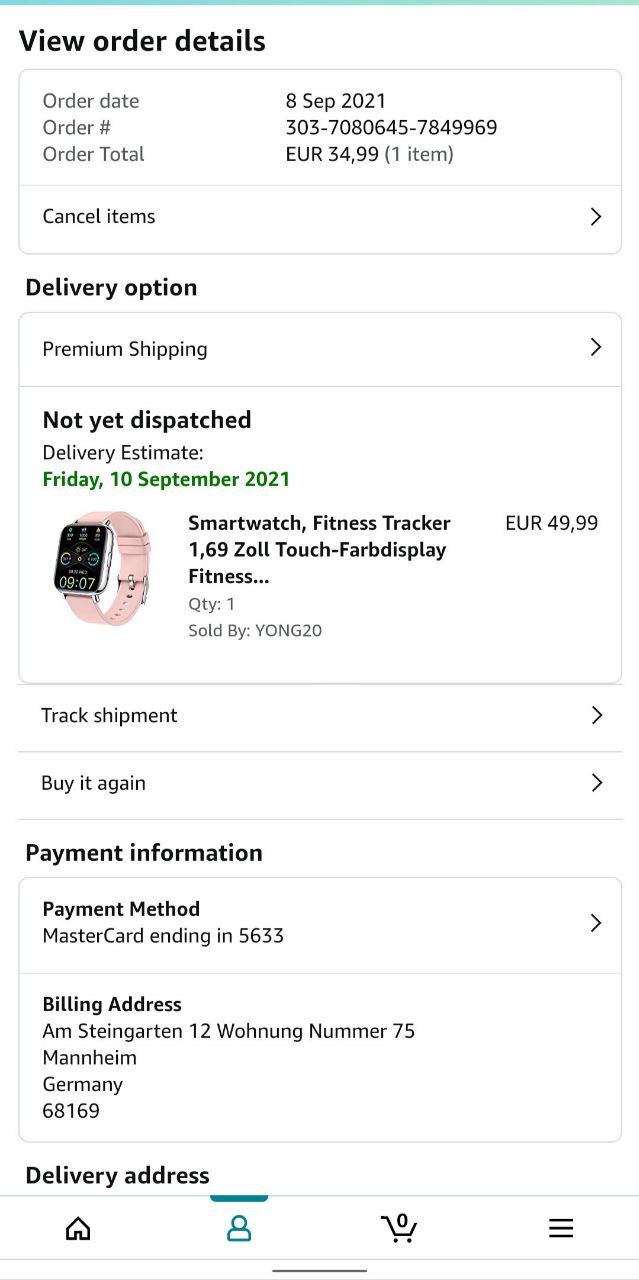Expand Premium Shipping chevron arrow
639x1280 pixels.
(596, 348)
